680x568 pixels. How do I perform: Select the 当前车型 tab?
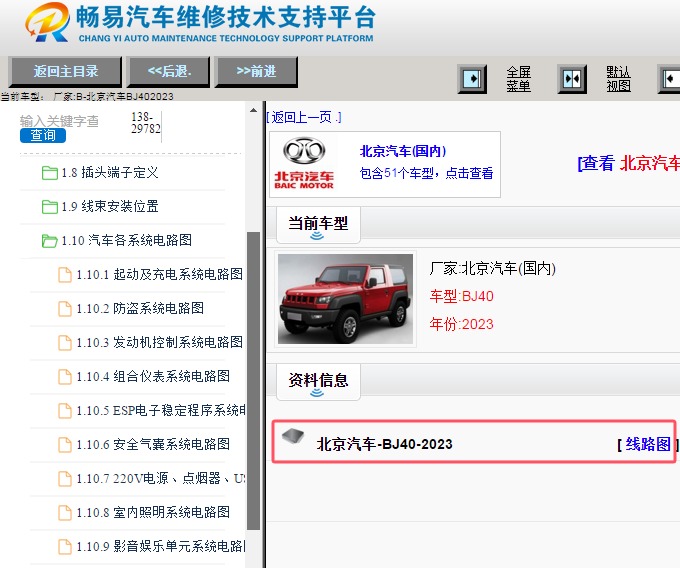pos(318,225)
